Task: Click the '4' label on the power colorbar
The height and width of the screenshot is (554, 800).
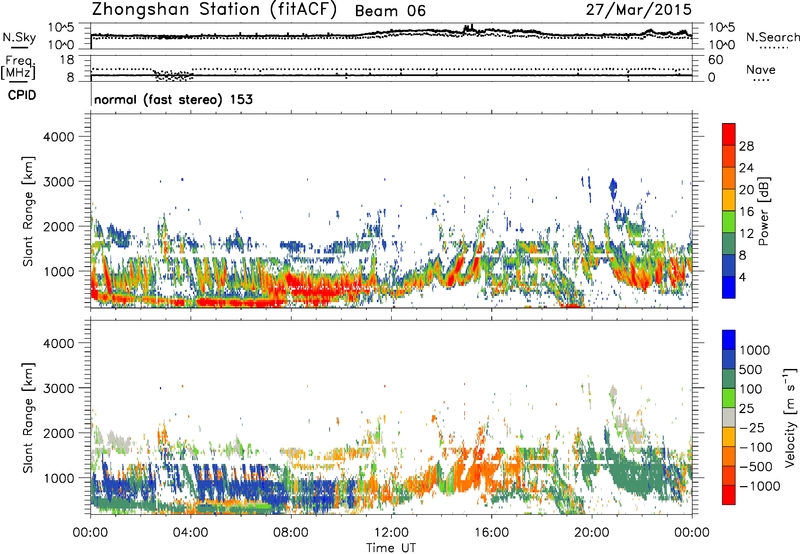Action: 742,278
